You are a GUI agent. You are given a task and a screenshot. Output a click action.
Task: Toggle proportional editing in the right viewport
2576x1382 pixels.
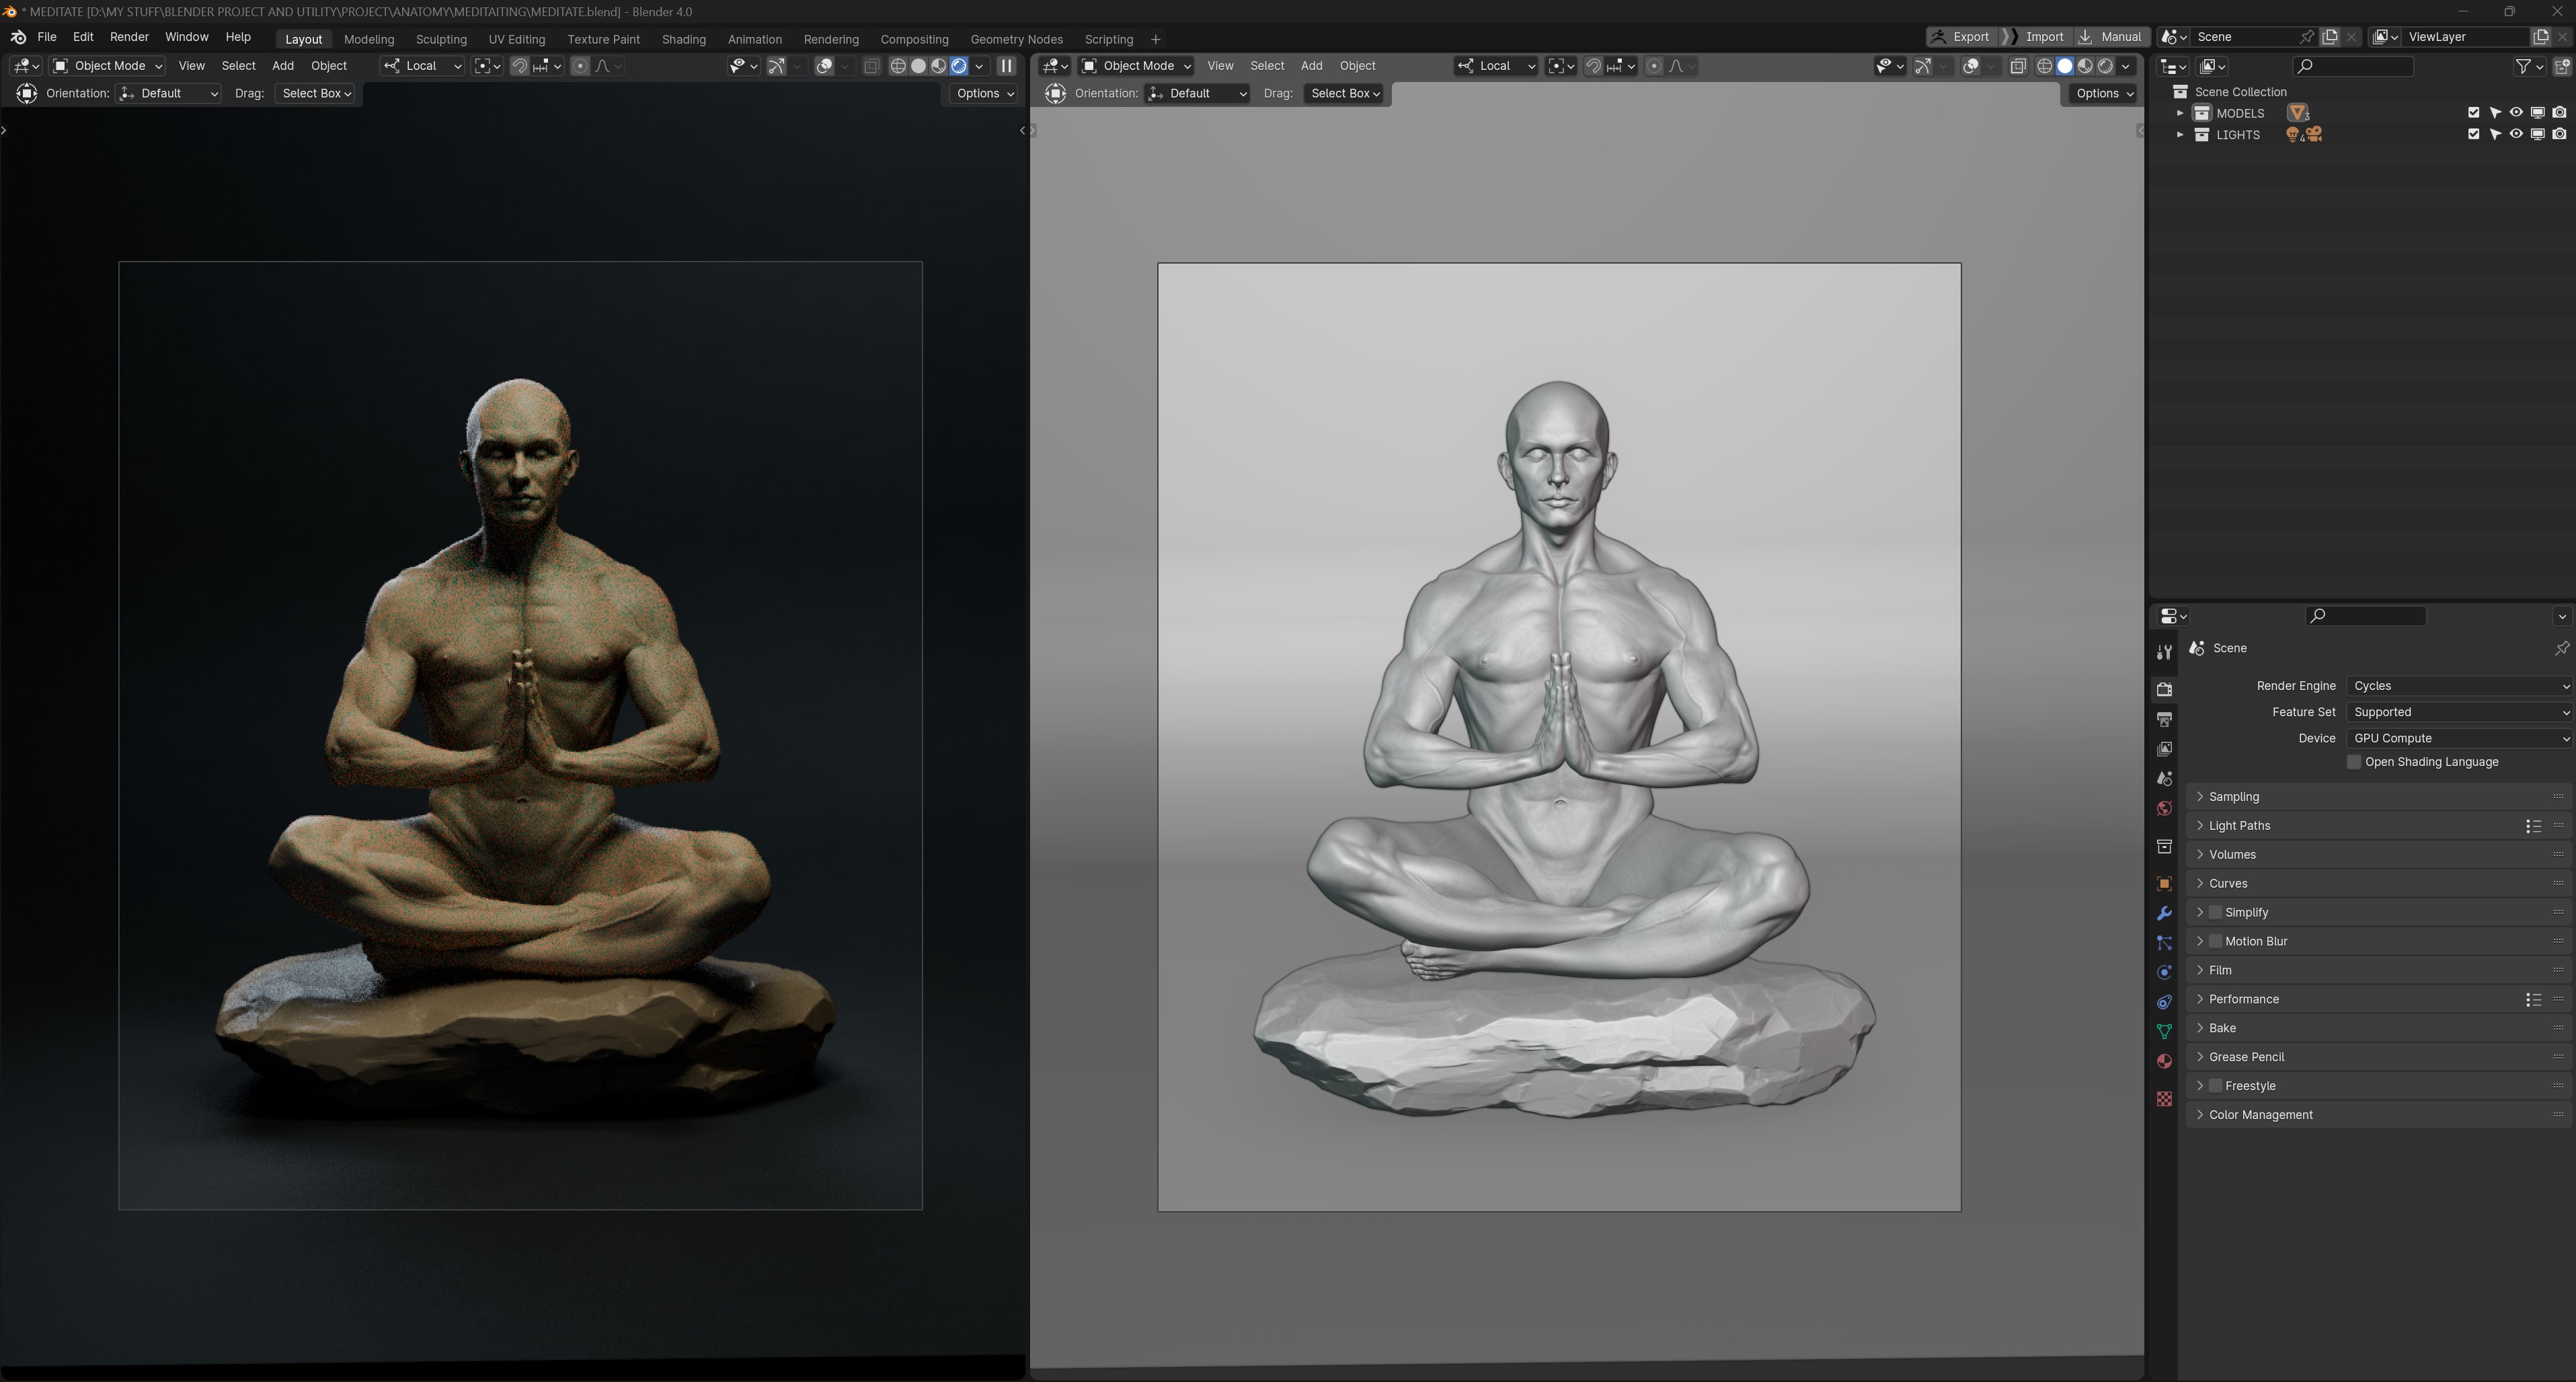click(x=1654, y=66)
